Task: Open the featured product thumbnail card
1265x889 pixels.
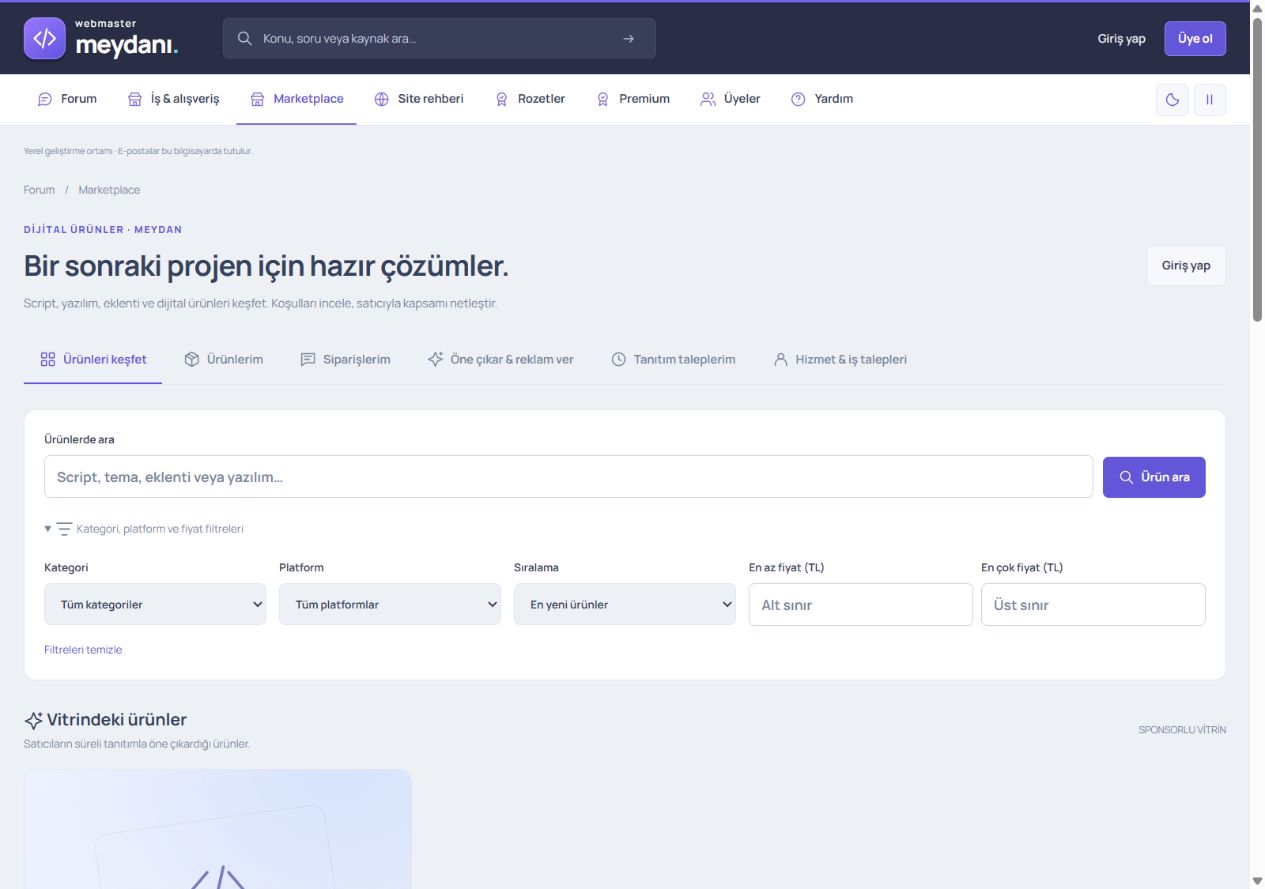Action: point(218,829)
